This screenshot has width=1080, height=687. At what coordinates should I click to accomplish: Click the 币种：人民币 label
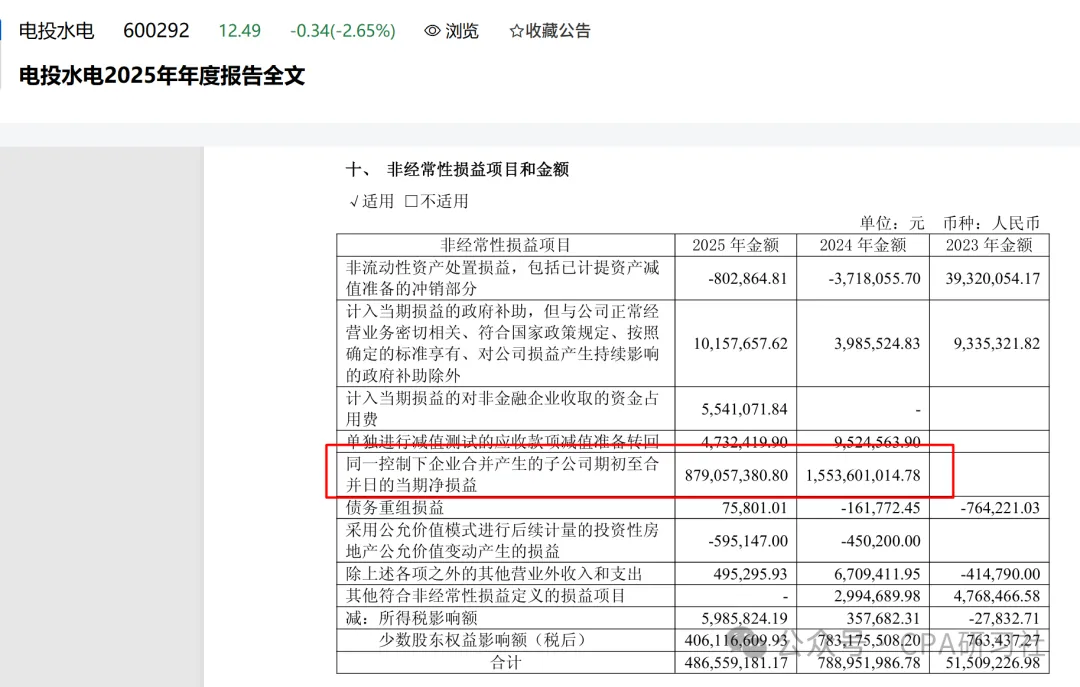coord(991,223)
